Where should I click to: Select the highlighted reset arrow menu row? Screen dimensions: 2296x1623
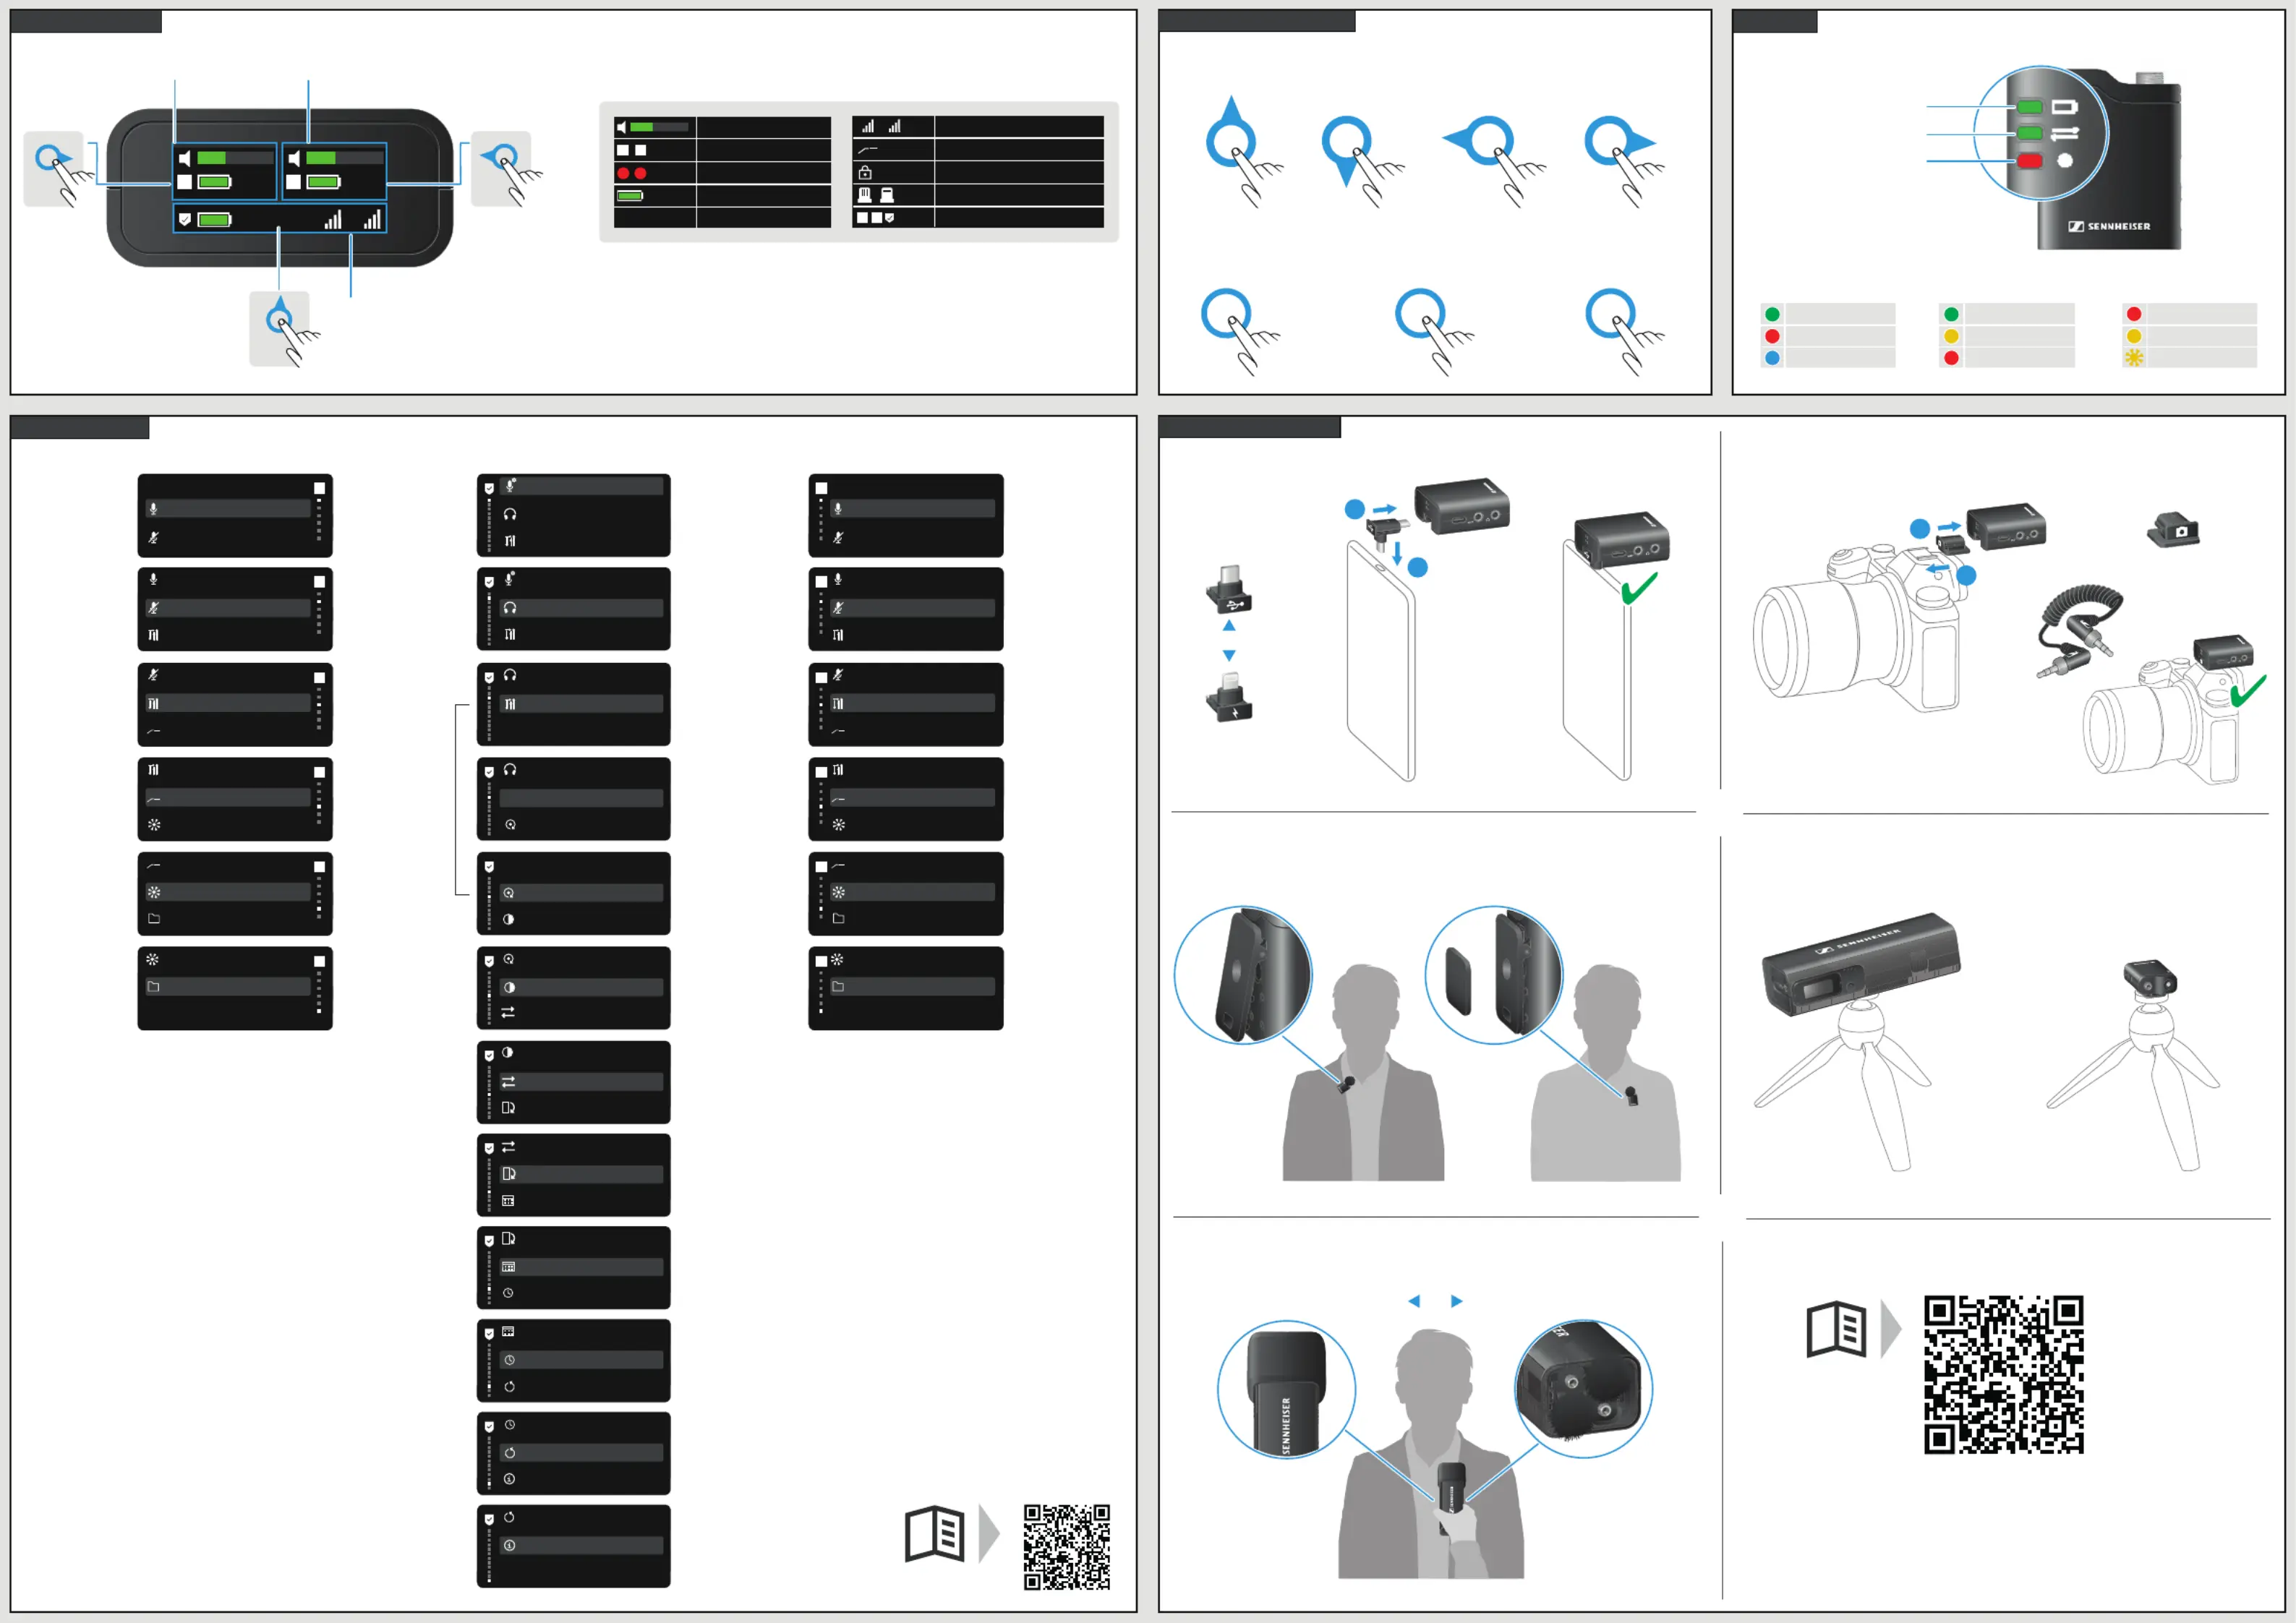pos(581,1453)
